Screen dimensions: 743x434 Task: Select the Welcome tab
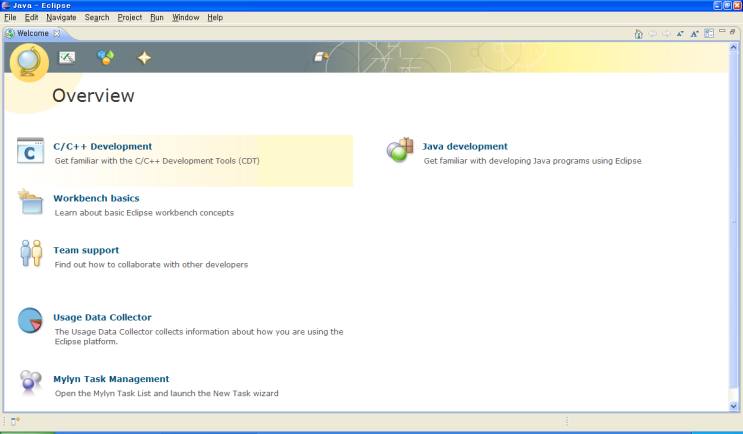click(x=33, y=33)
